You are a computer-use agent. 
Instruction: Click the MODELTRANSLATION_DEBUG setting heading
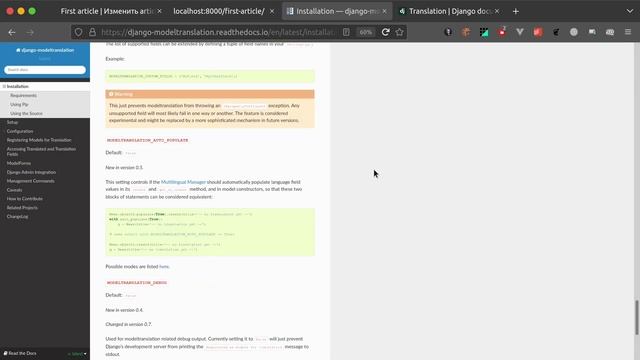(137, 283)
